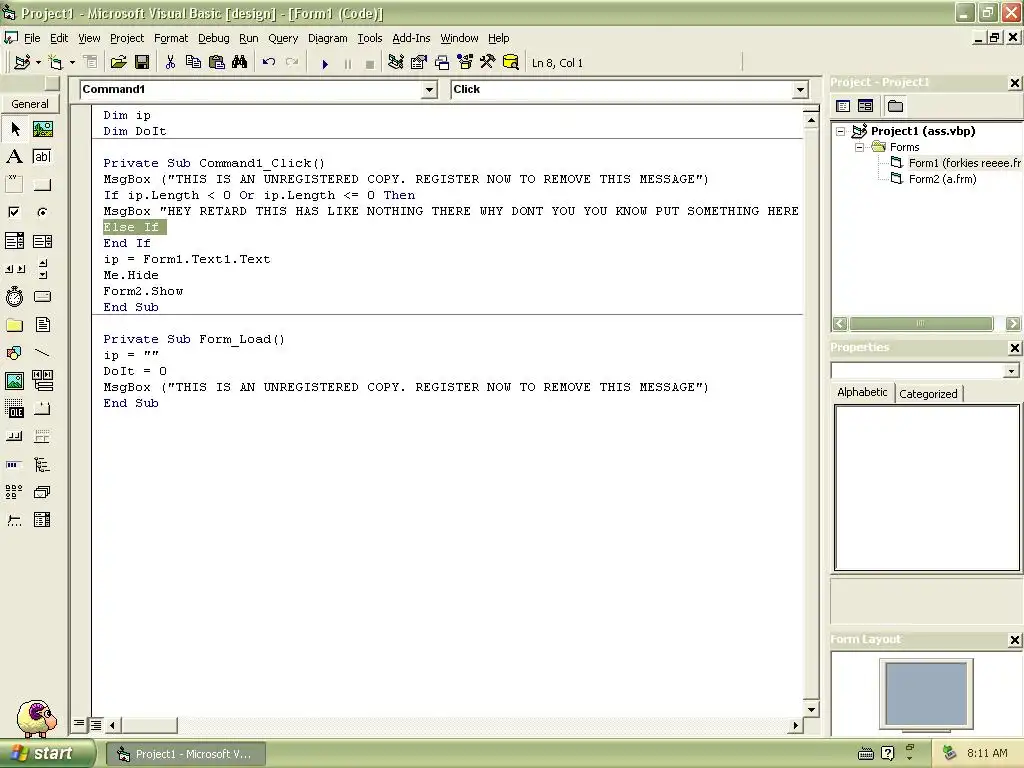
Task: Click the Break (pause) toolbar button
Action: click(347, 64)
